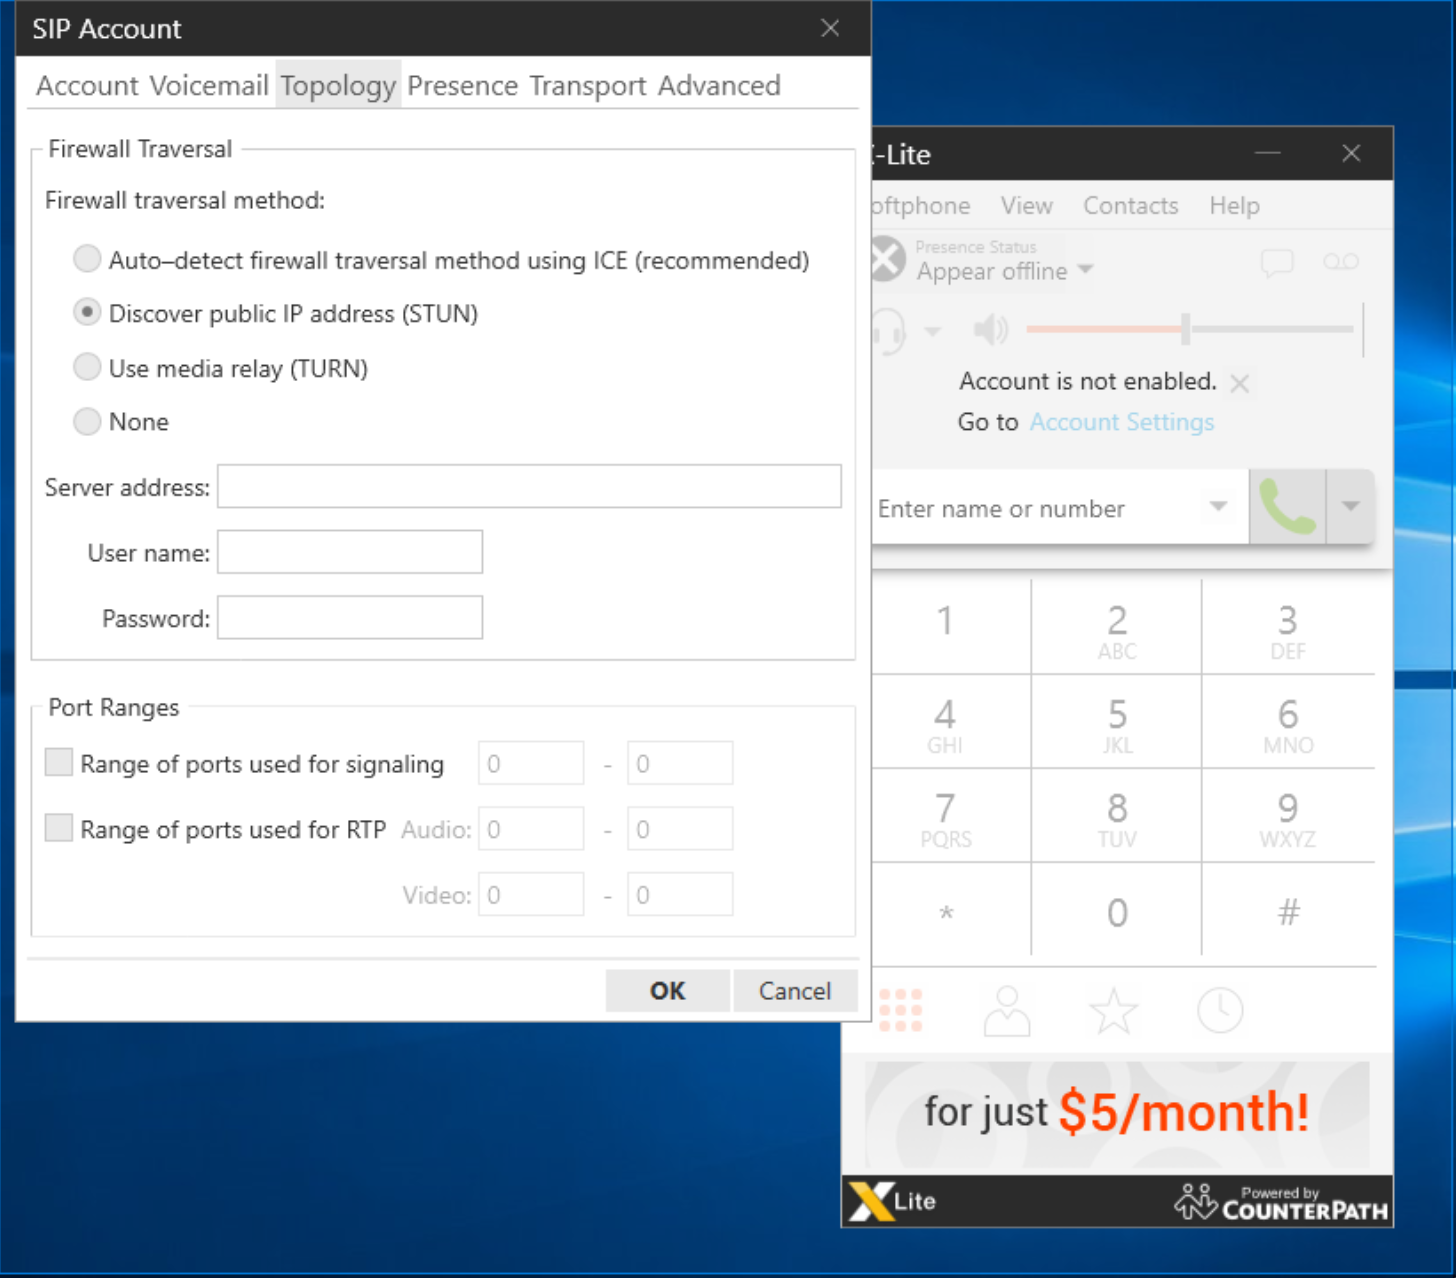Open the favorites star tab

pyautogui.click(x=1113, y=1011)
